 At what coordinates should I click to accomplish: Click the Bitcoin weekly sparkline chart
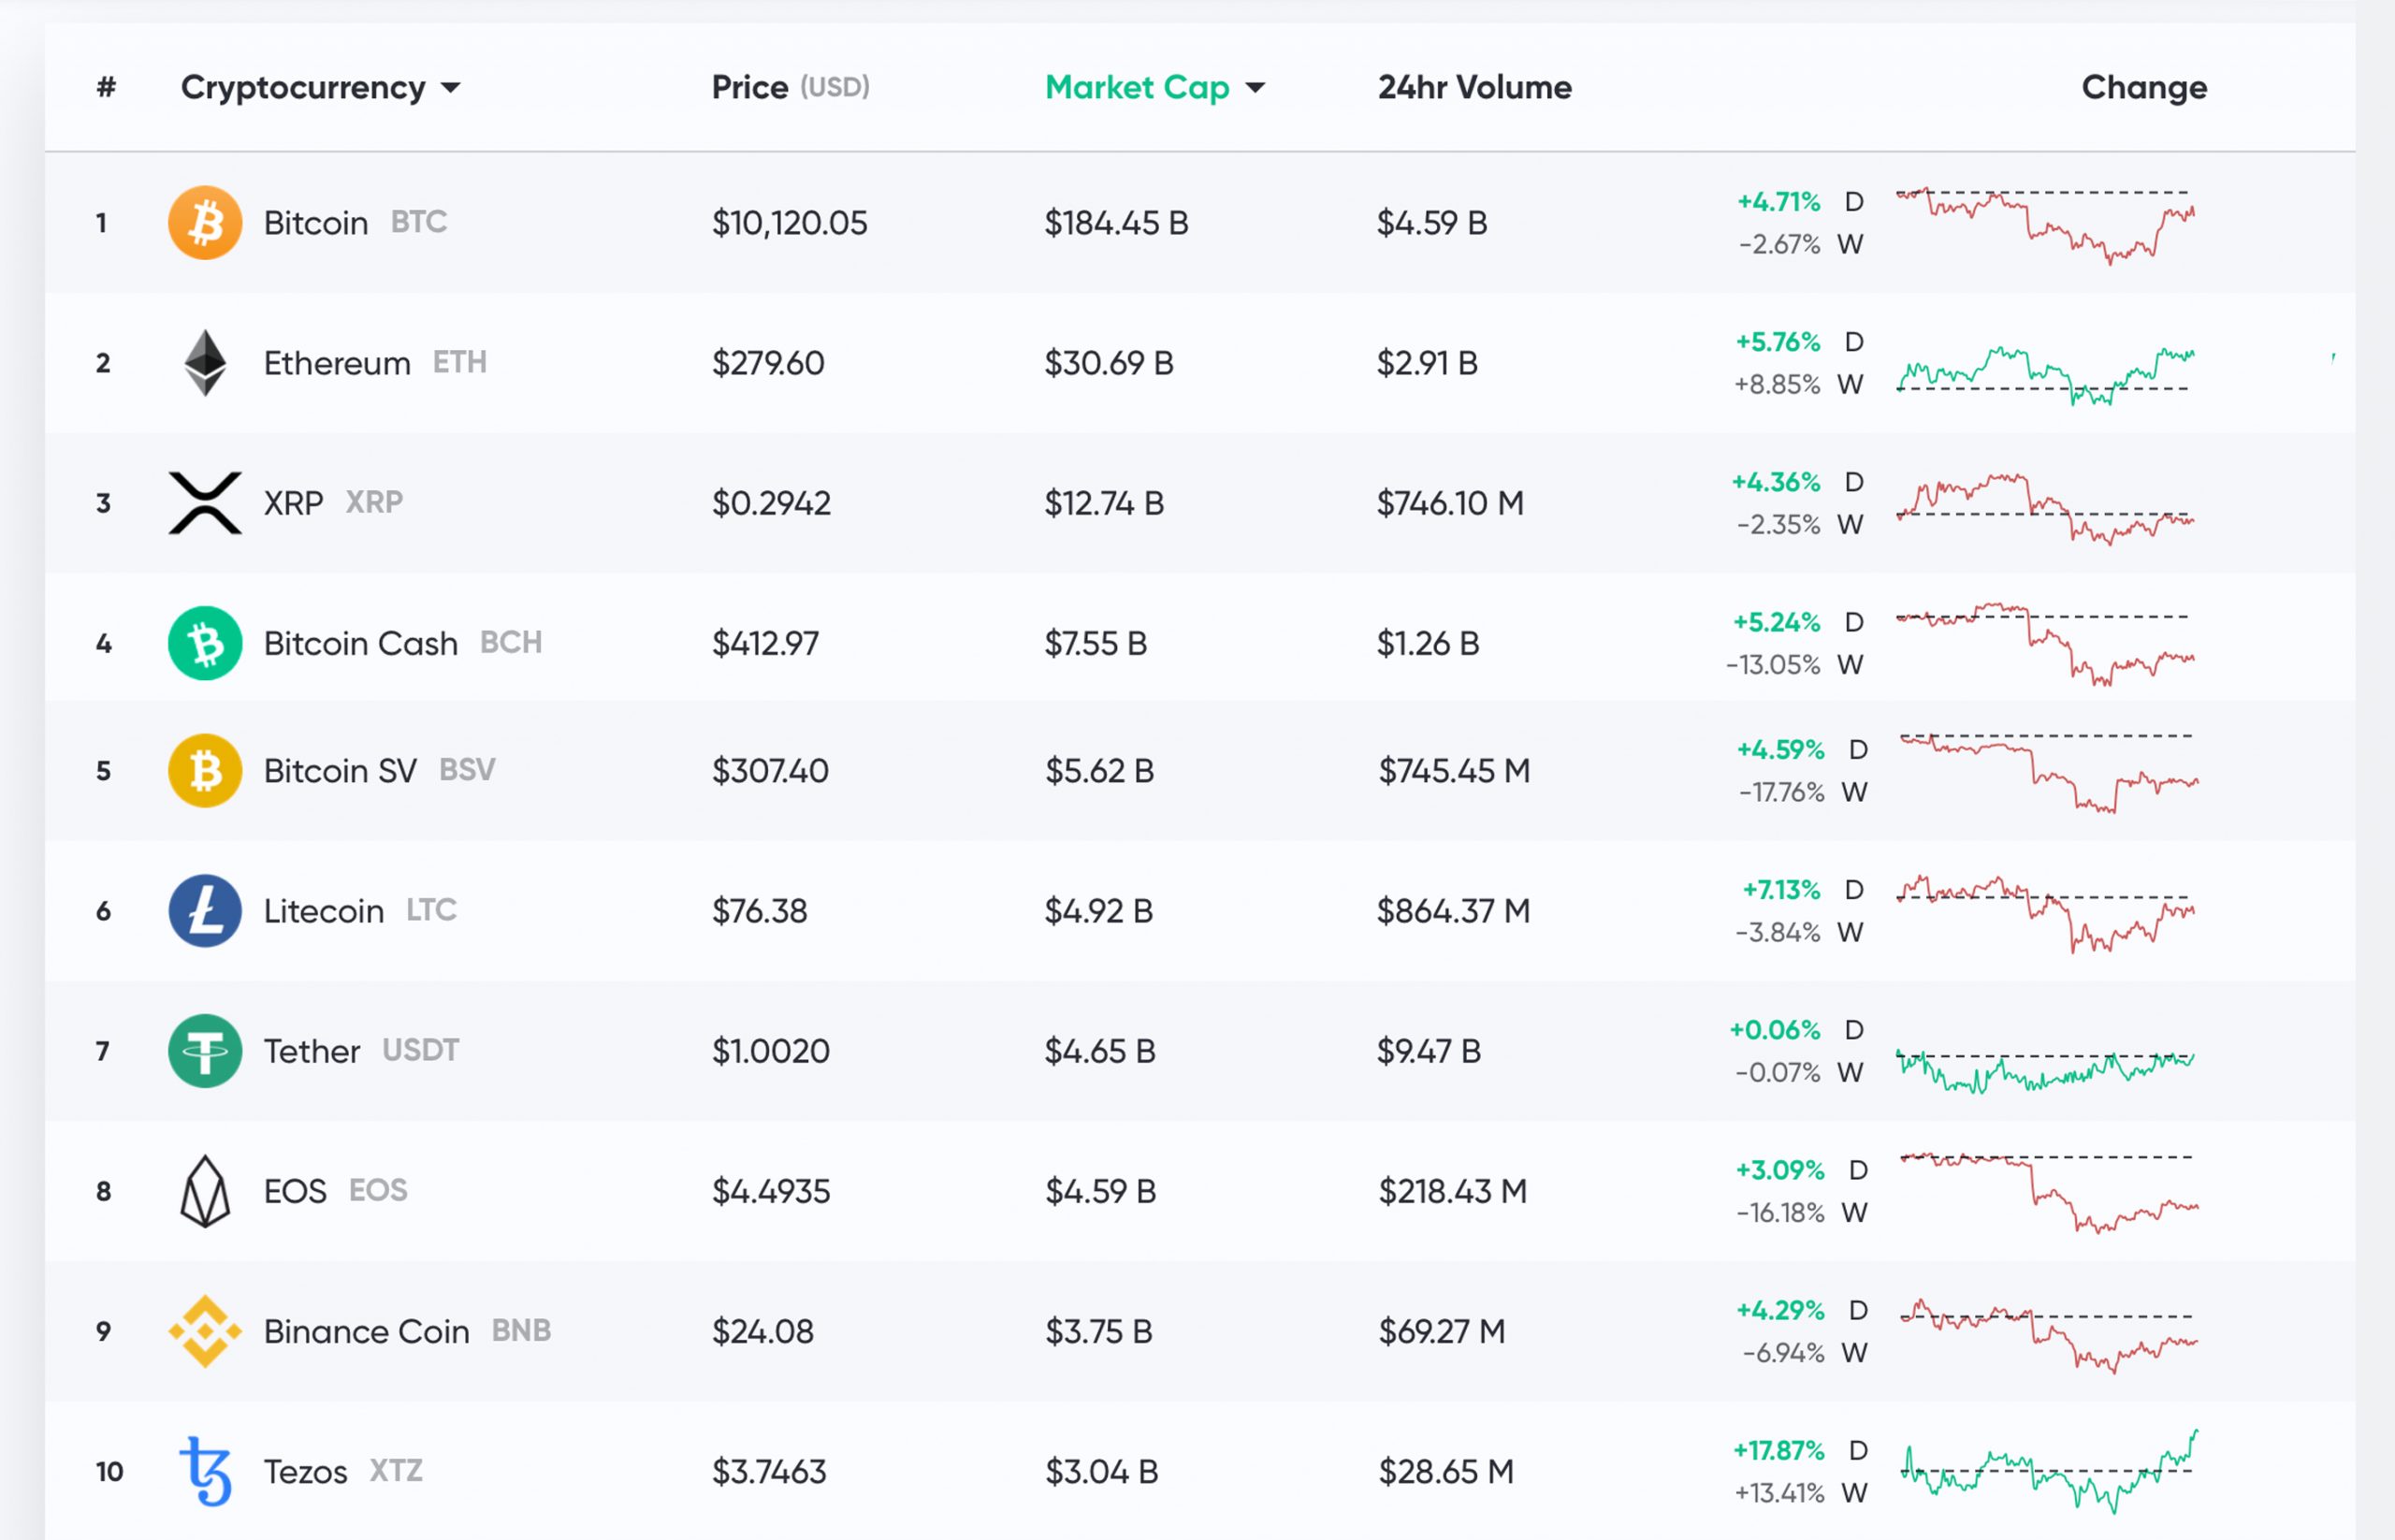pyautogui.click(x=2045, y=225)
